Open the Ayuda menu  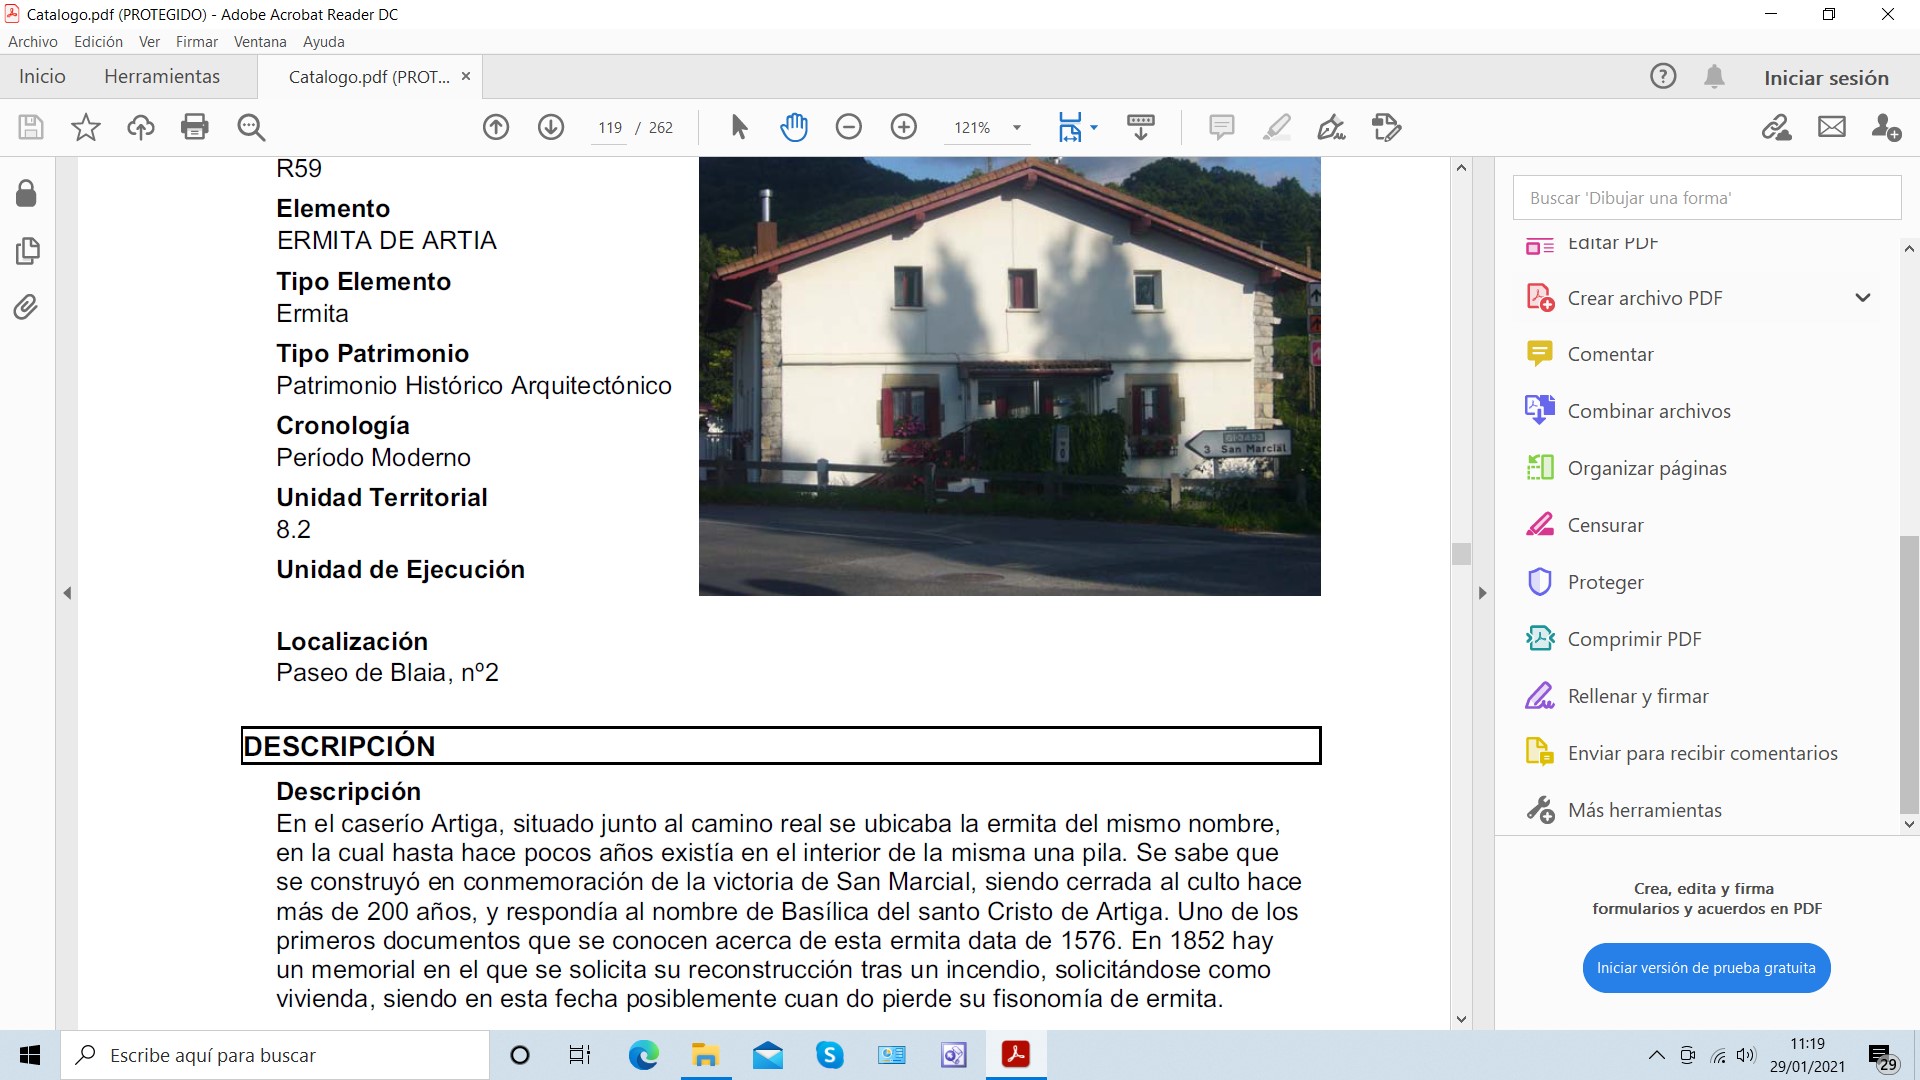(x=324, y=42)
